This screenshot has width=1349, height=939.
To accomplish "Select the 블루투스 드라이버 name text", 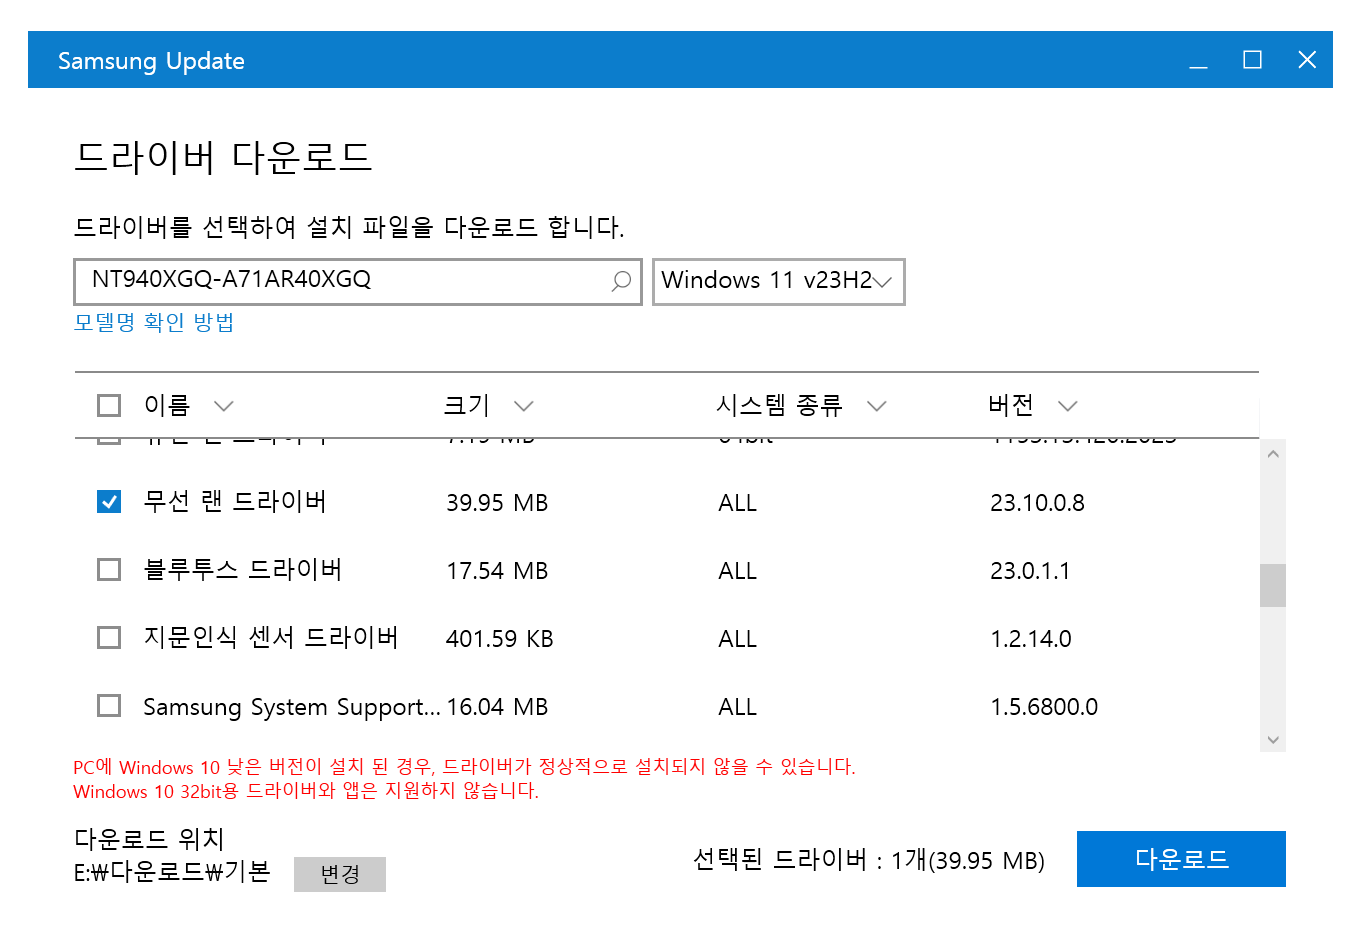I will tap(243, 569).
